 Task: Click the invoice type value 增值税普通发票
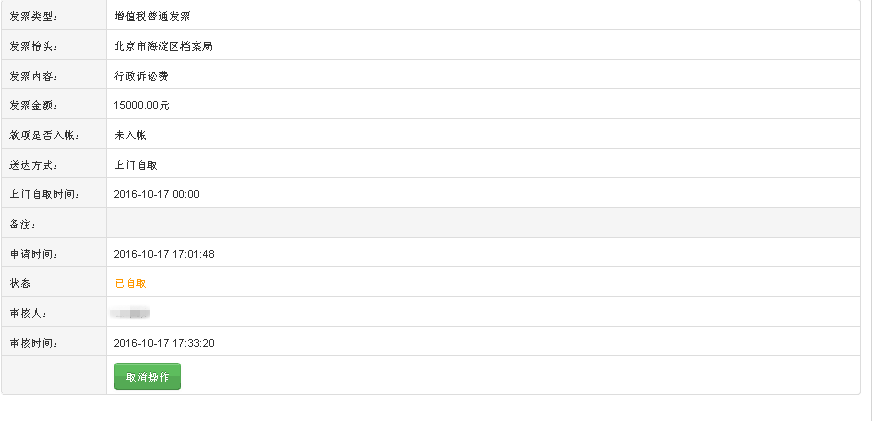point(153,17)
